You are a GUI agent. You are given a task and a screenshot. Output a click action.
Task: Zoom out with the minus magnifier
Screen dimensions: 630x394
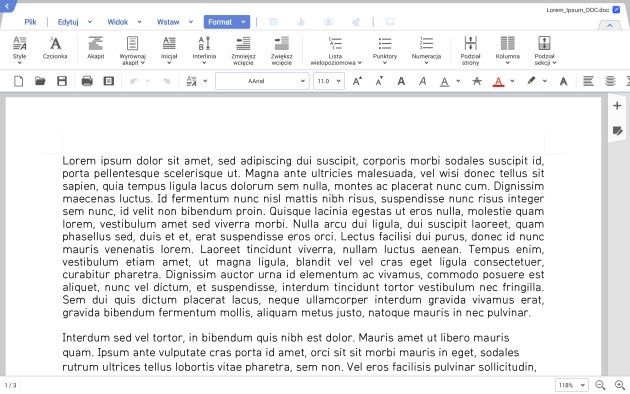coord(600,385)
